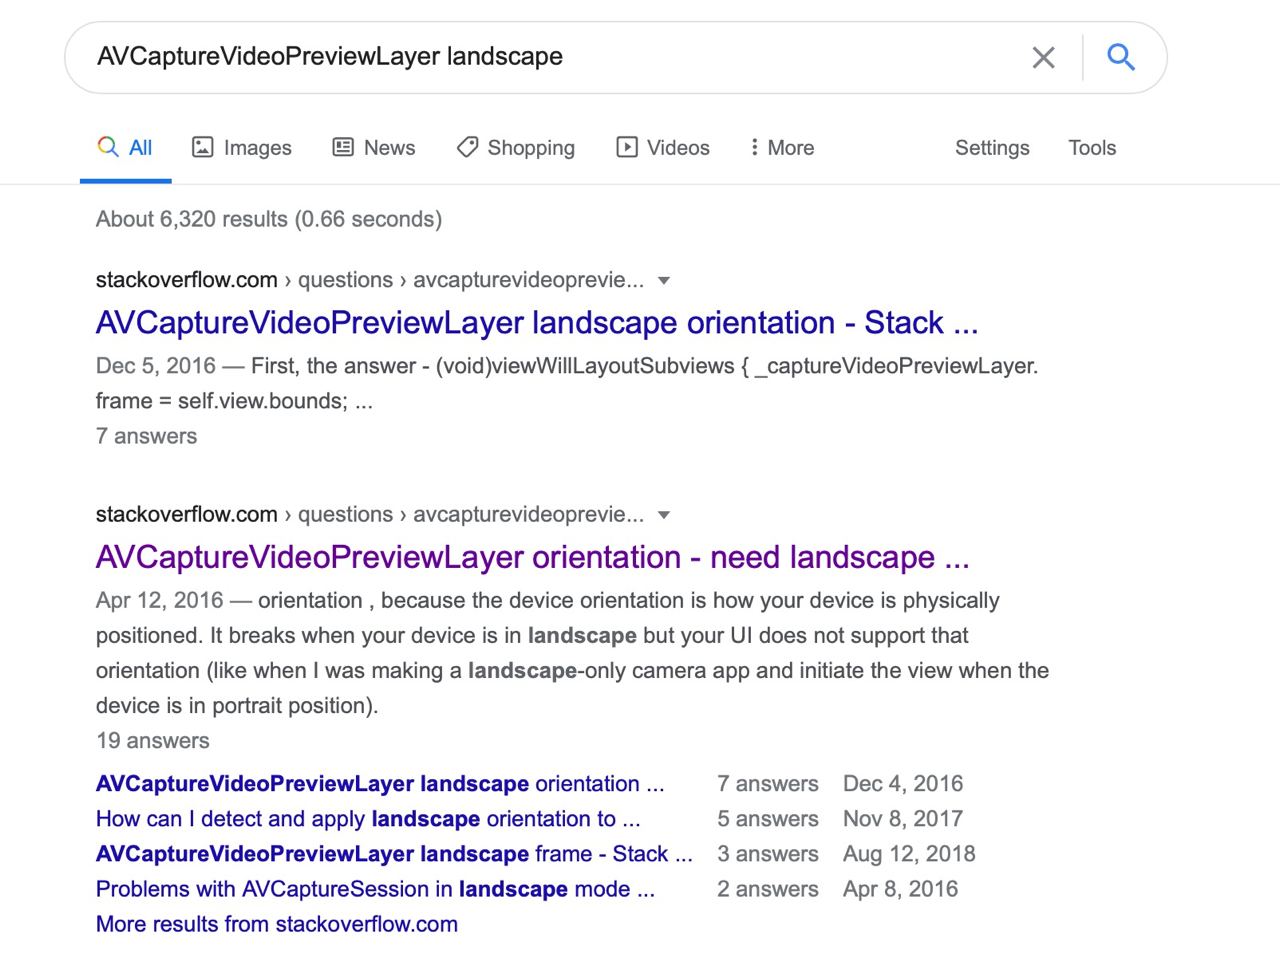This screenshot has height=962, width=1280.
Task: Clear the search box with the X icon
Action: tap(1043, 57)
